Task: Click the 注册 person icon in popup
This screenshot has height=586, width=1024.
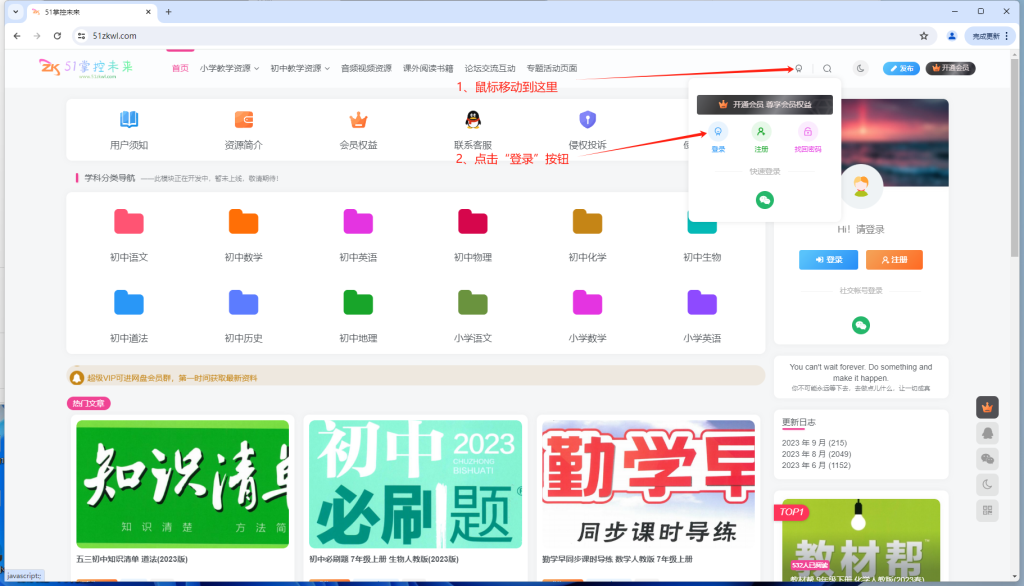Action: click(762, 131)
